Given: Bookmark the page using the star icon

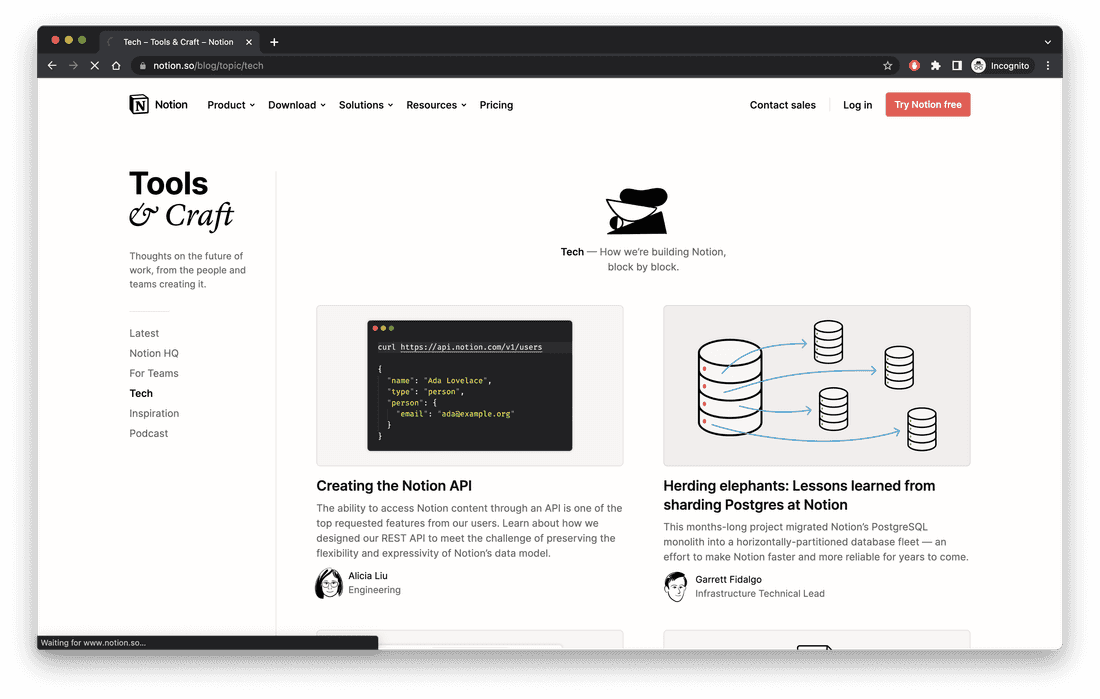Looking at the screenshot, I should [x=887, y=65].
